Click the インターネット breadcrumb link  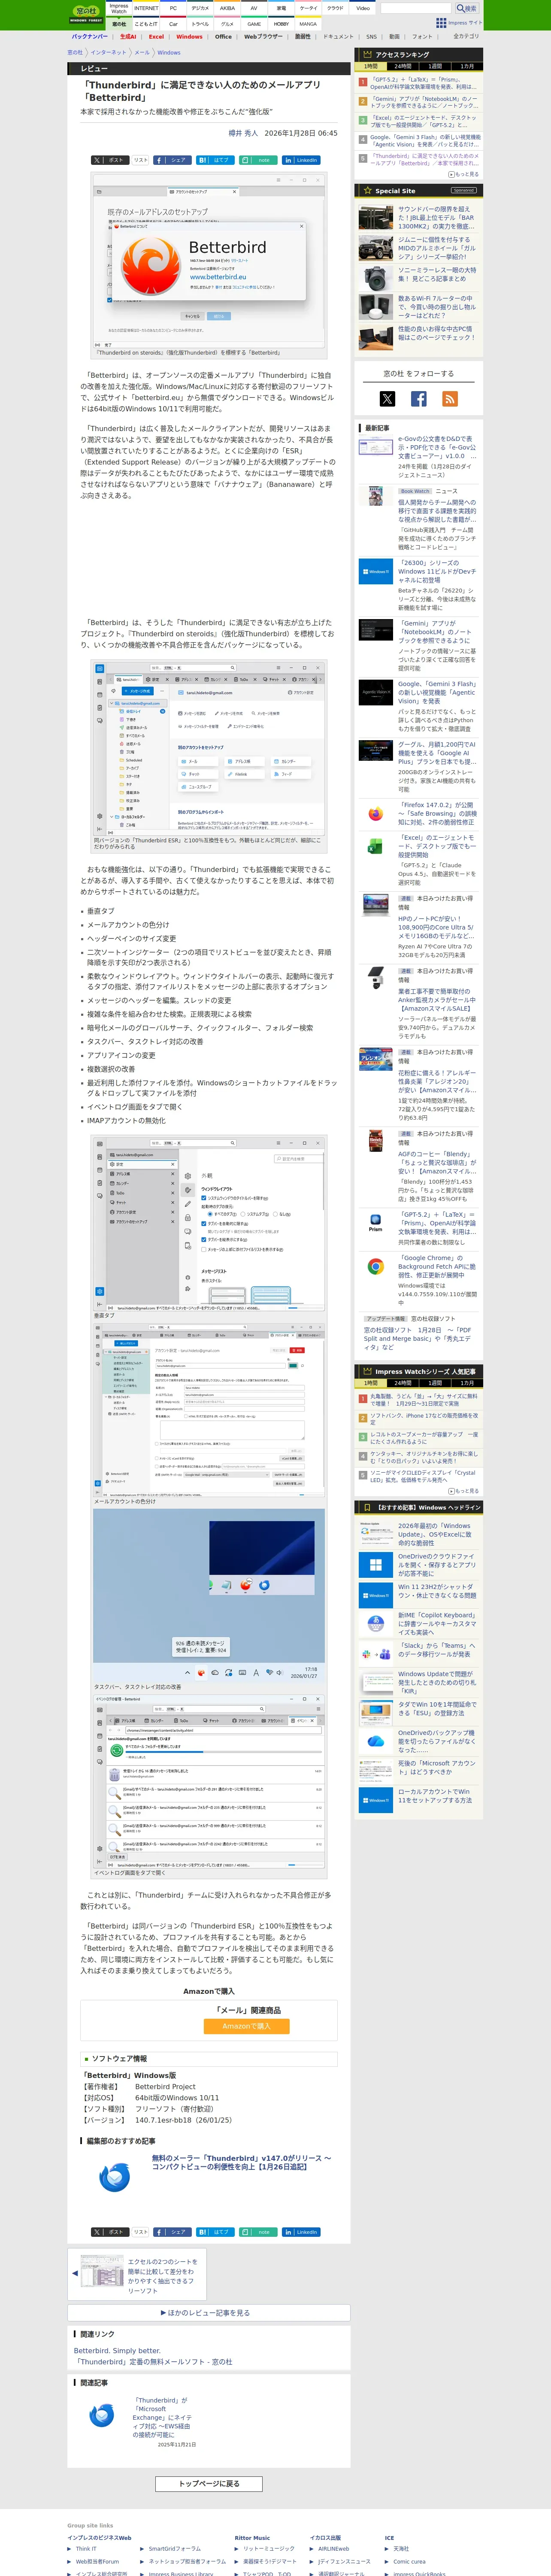(108, 53)
